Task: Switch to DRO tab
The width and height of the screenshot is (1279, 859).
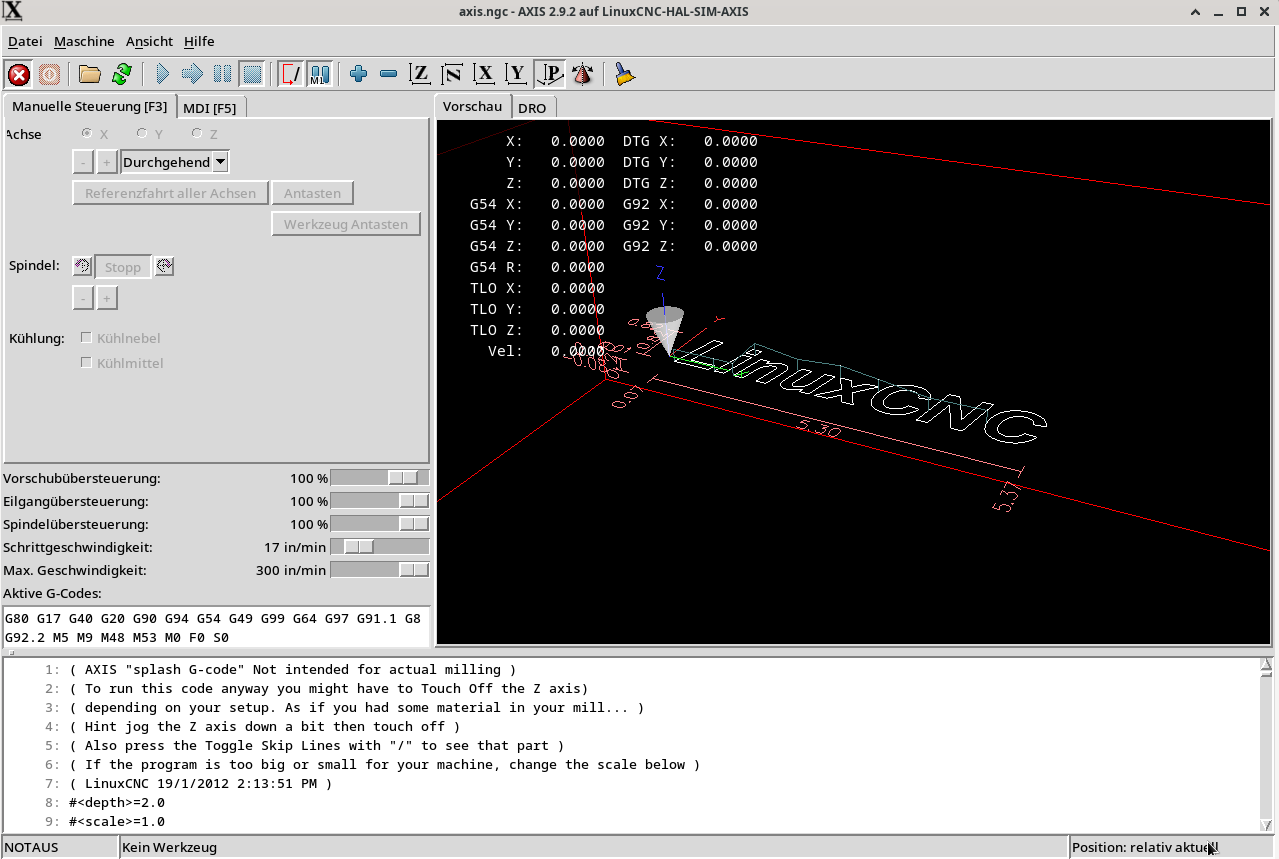Action: coord(532,108)
